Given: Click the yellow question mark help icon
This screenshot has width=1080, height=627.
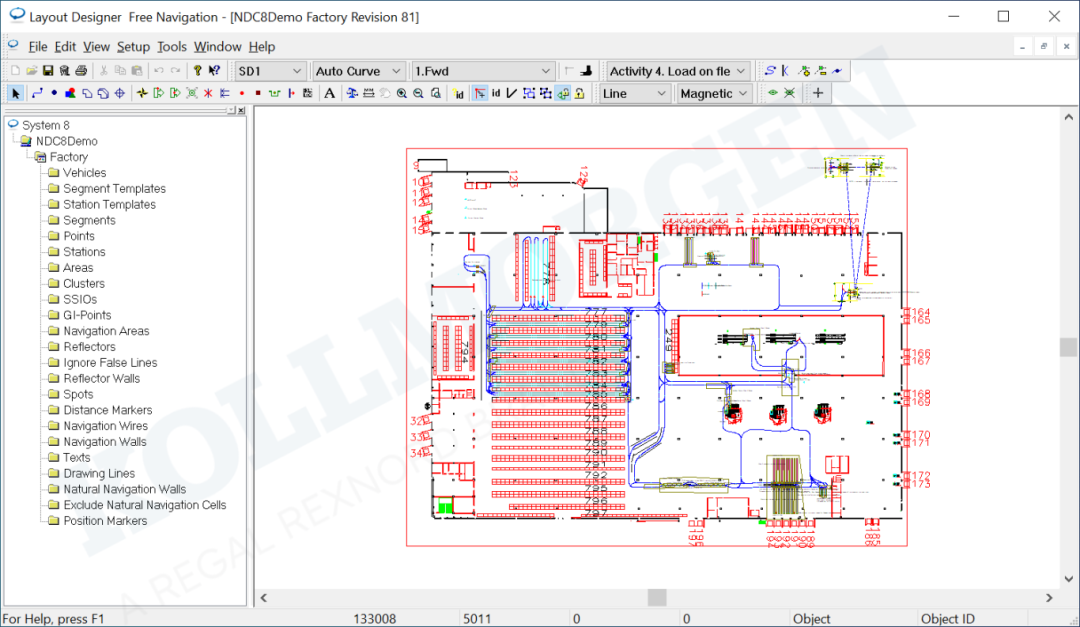Looking at the screenshot, I should pyautogui.click(x=197, y=71).
